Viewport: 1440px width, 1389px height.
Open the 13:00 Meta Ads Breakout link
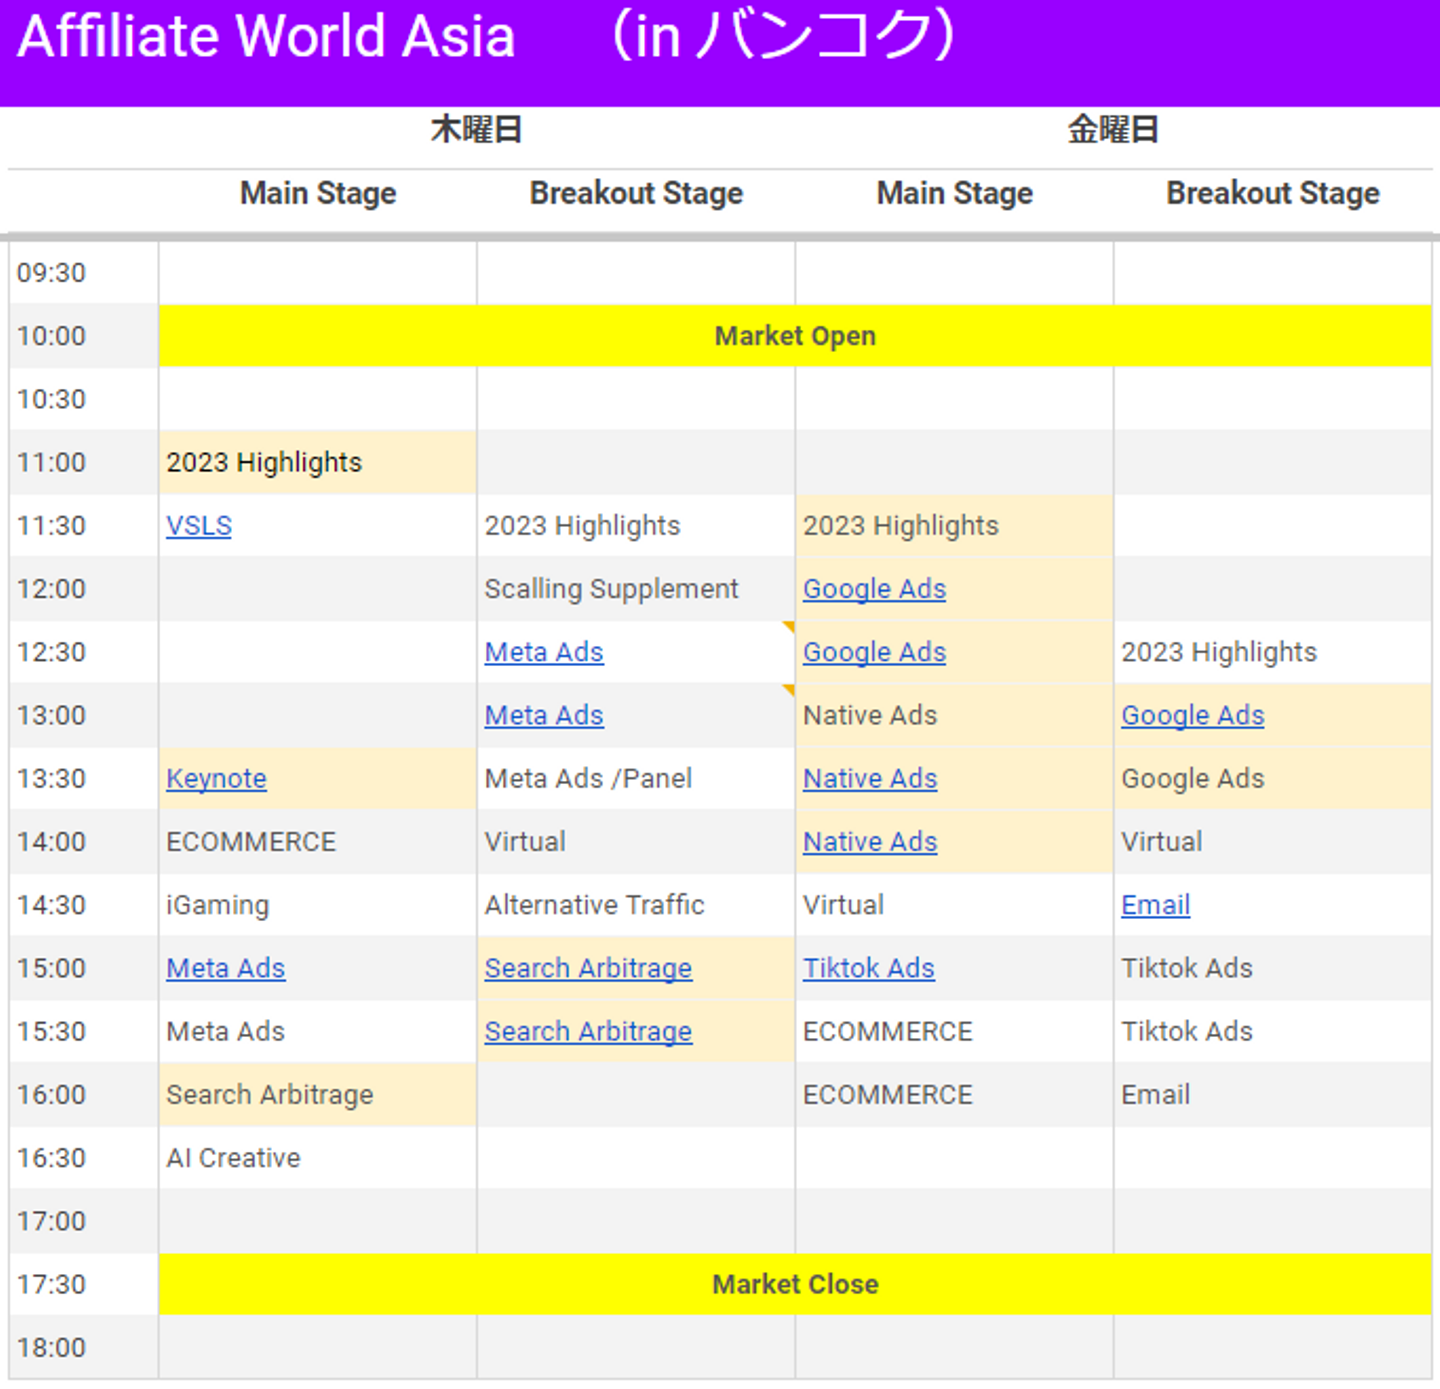click(544, 716)
